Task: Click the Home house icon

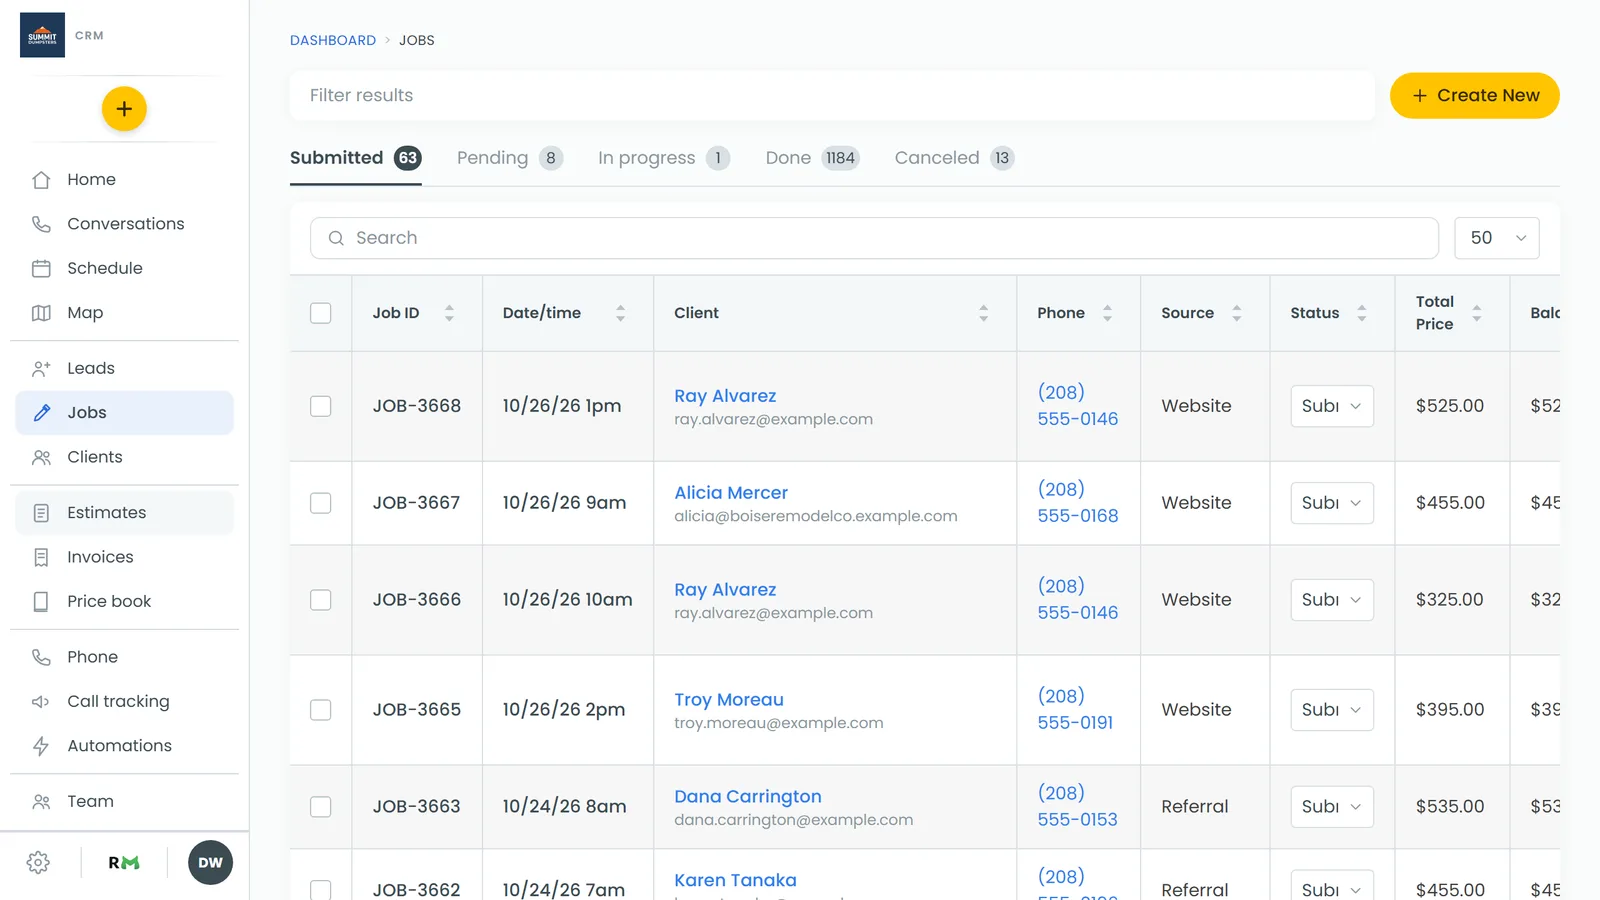Action: 41,180
